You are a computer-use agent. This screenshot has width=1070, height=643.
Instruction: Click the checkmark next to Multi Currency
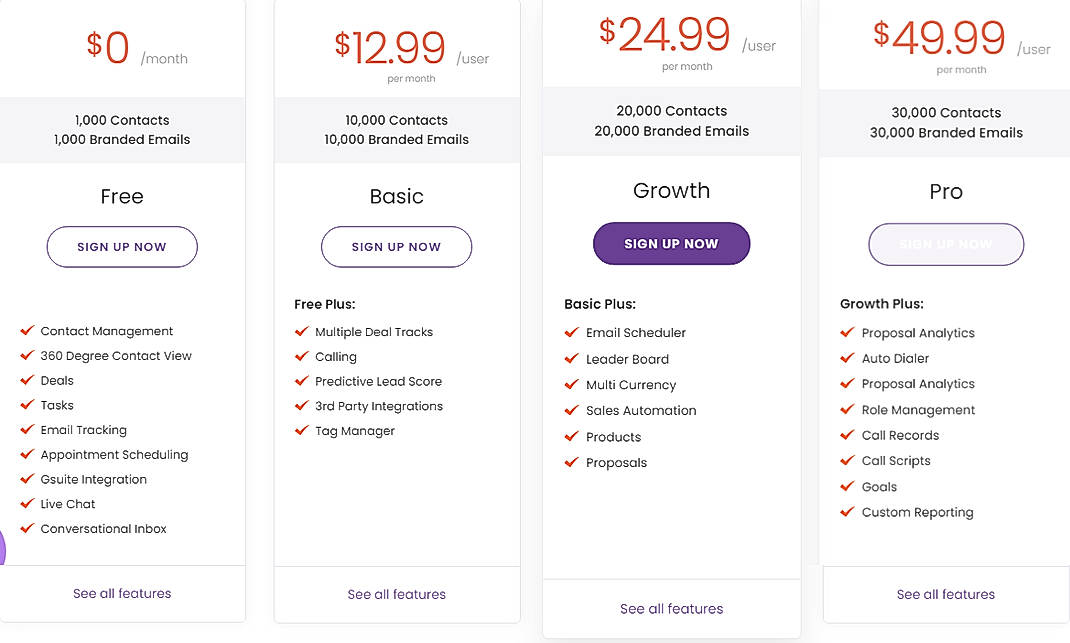pos(572,385)
